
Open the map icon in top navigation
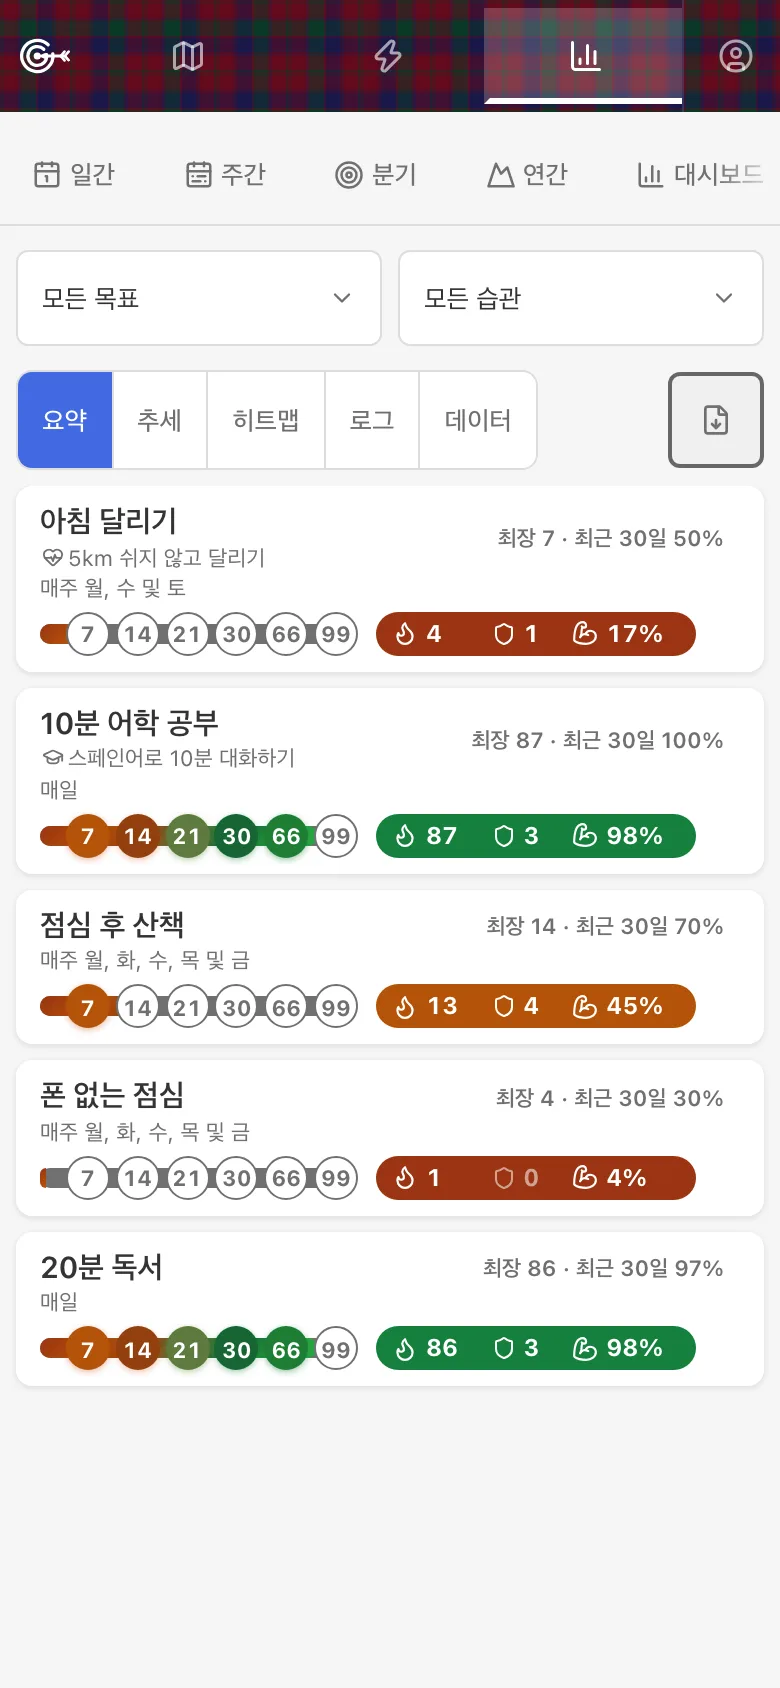tap(188, 56)
